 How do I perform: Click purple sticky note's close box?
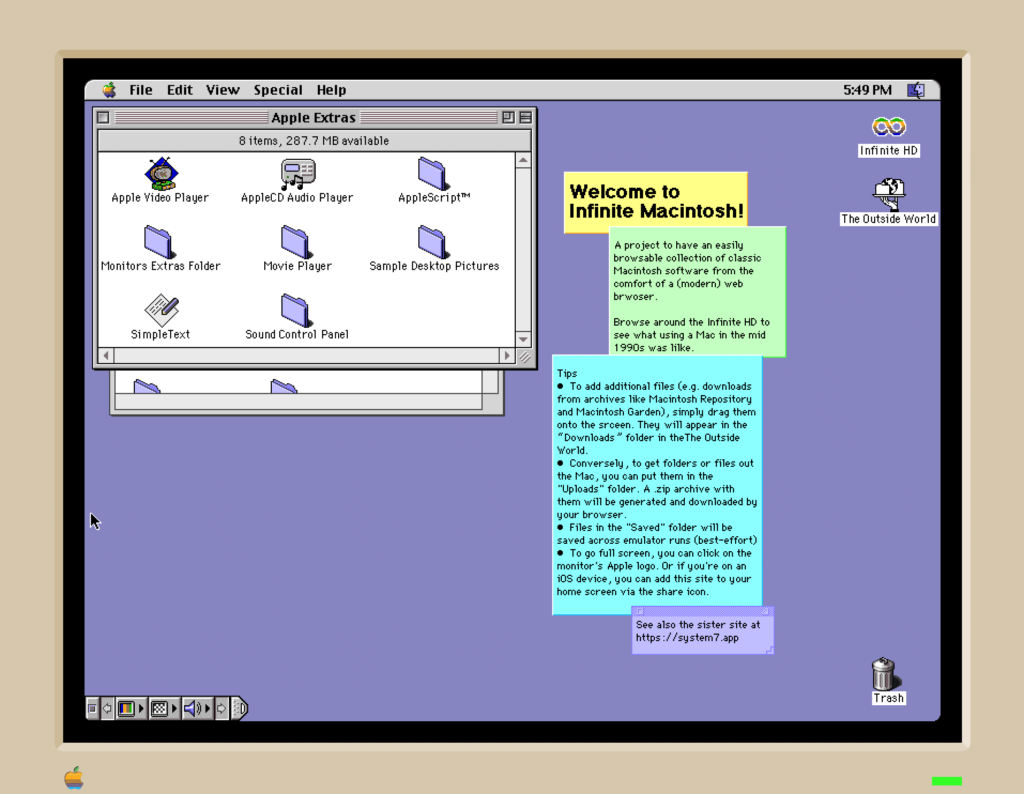[640, 612]
